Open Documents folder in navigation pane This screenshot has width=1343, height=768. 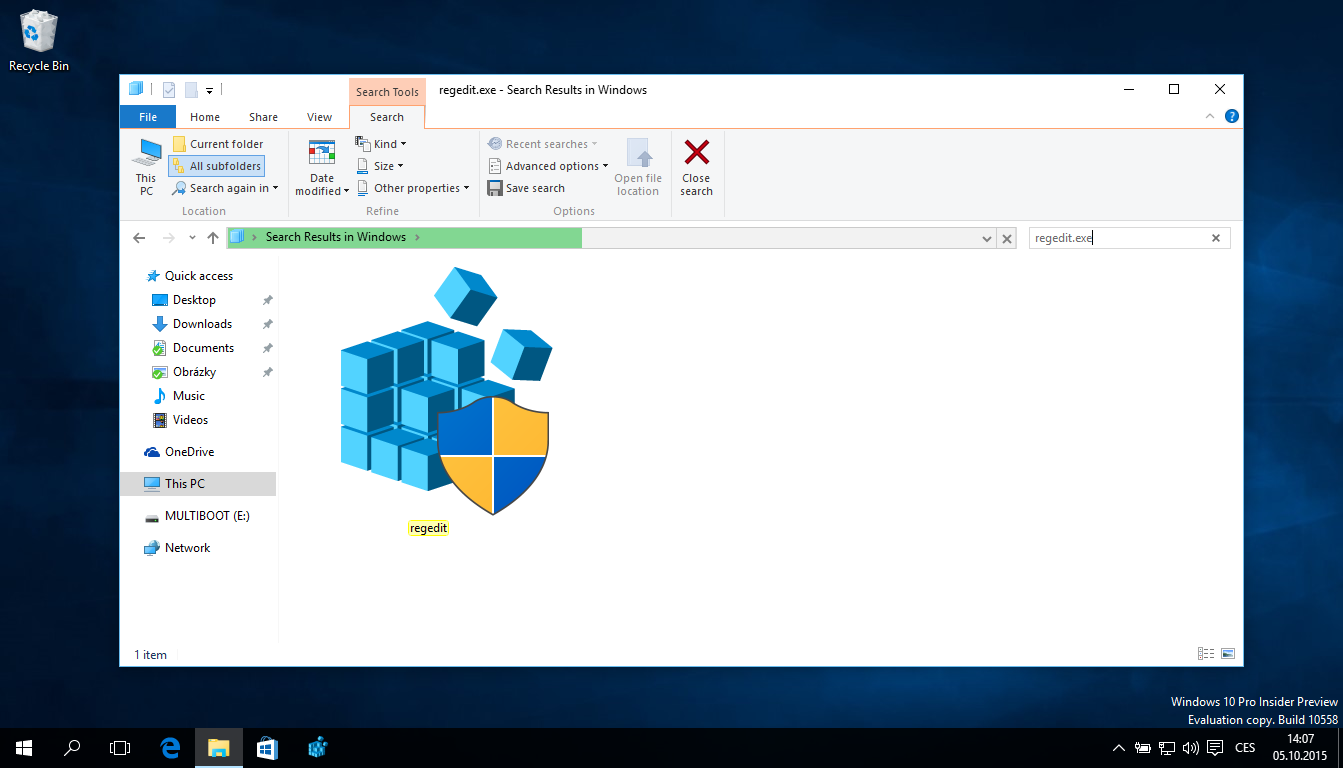pyautogui.click(x=203, y=348)
